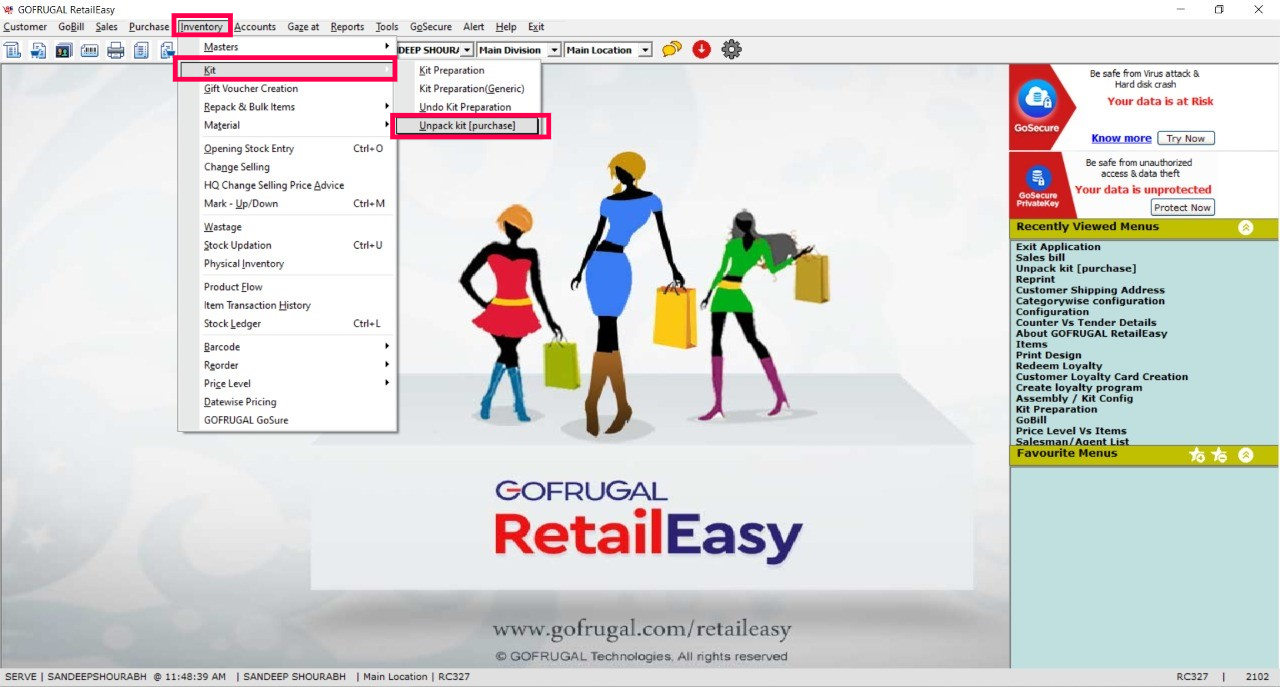Open the Customer menu
The height and width of the screenshot is (687, 1280).
tap(25, 27)
